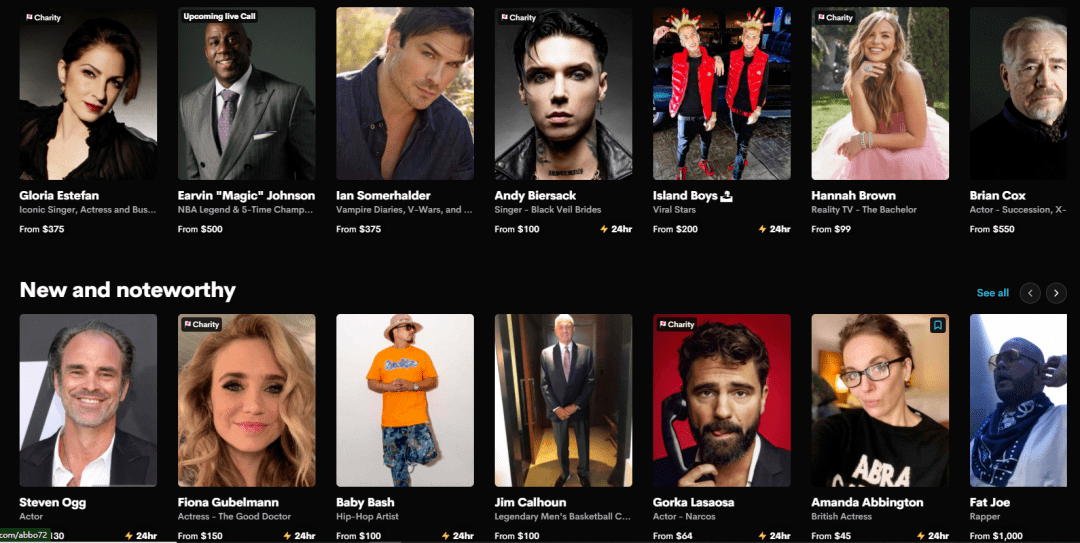Click the Charity badge on Hannah Brown's card

(x=835, y=17)
